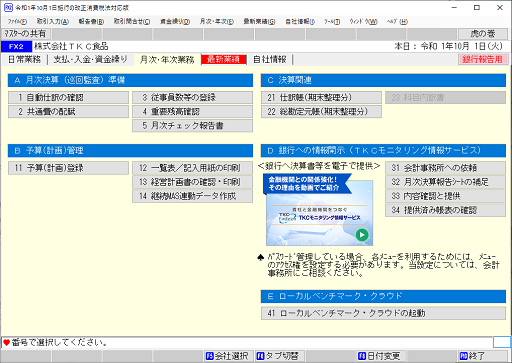Image resolution: width=512 pixels, height=363 pixels.
Task: Click the F3 会社選択 function key button
Action: (228, 356)
